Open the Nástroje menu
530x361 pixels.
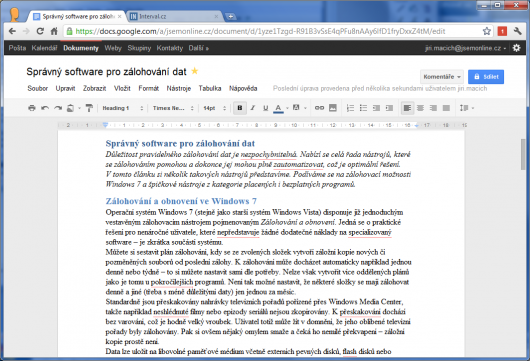(178, 88)
